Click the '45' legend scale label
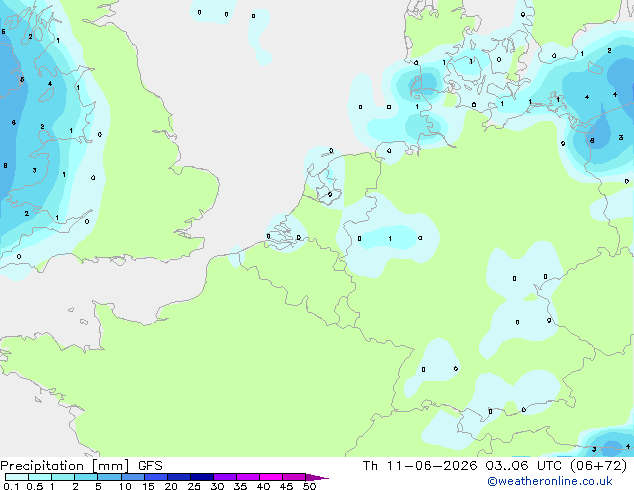 pos(286,486)
